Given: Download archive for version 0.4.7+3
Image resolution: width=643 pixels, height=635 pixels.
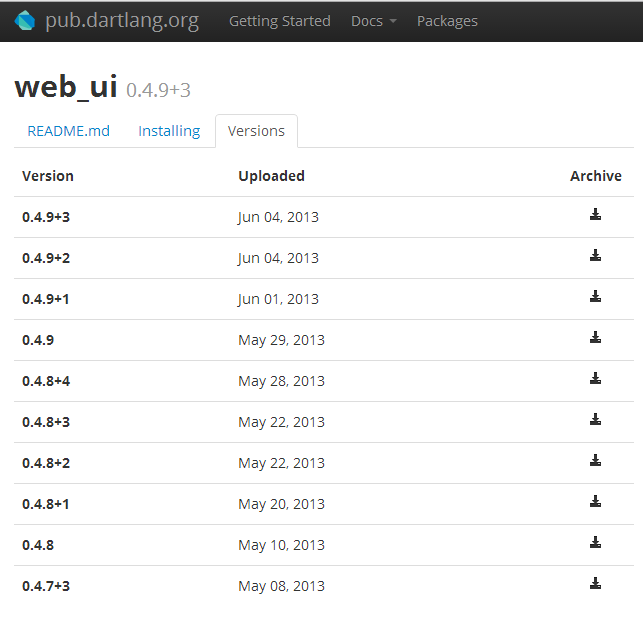Looking at the screenshot, I should coord(595,583).
